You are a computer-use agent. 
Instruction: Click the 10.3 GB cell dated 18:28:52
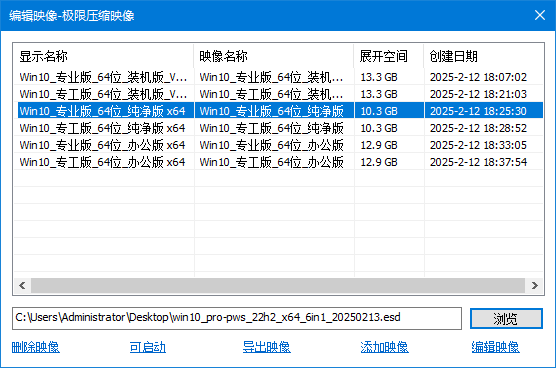pos(379,128)
